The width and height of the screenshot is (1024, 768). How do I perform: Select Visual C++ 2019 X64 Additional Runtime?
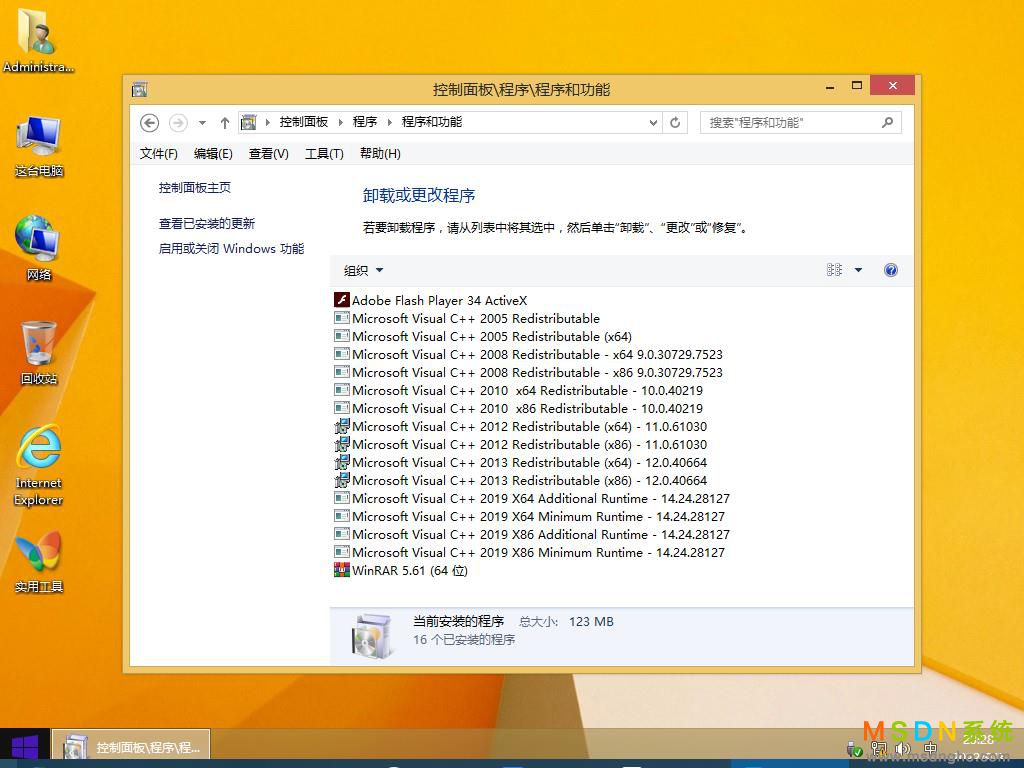(x=532, y=498)
